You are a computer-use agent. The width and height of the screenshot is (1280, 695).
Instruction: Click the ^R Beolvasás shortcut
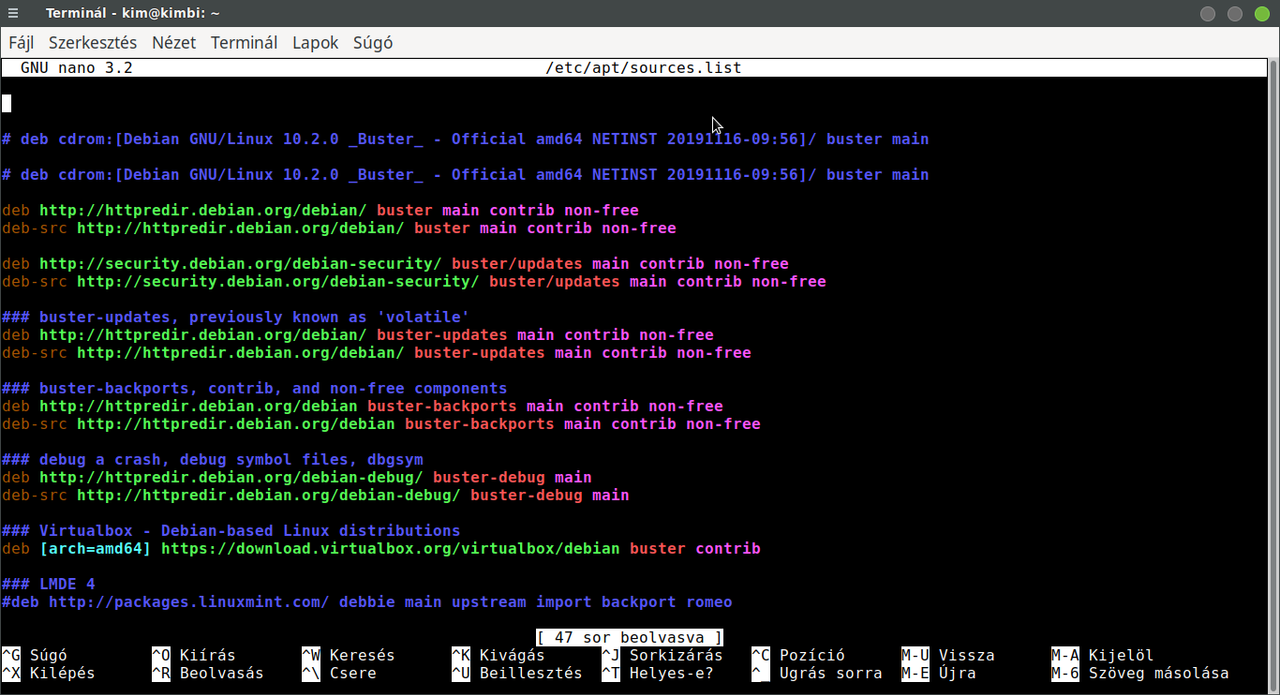click(208, 673)
